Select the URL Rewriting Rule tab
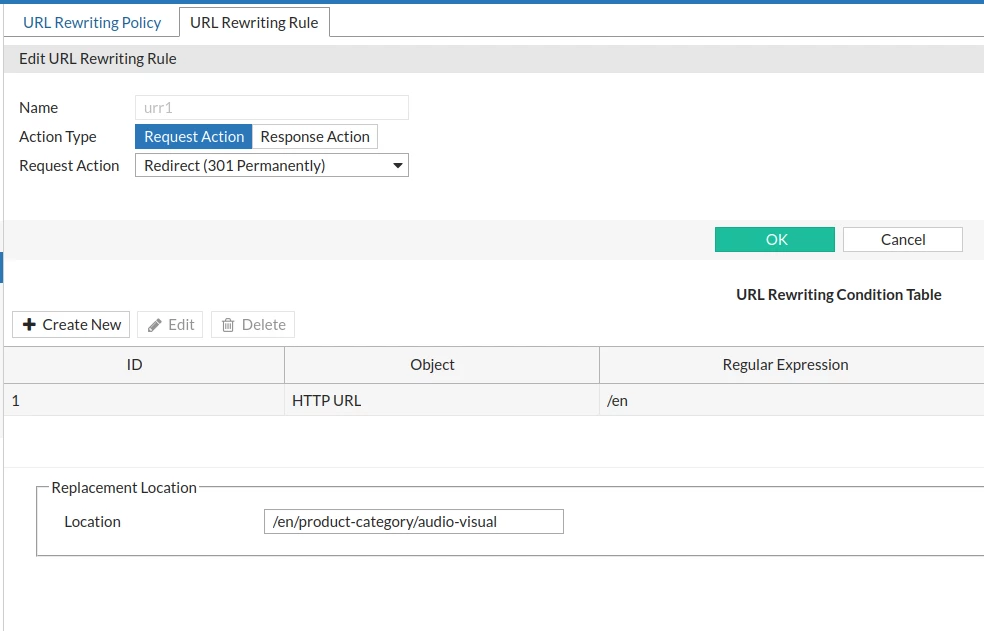The height and width of the screenshot is (631, 984). (254, 23)
